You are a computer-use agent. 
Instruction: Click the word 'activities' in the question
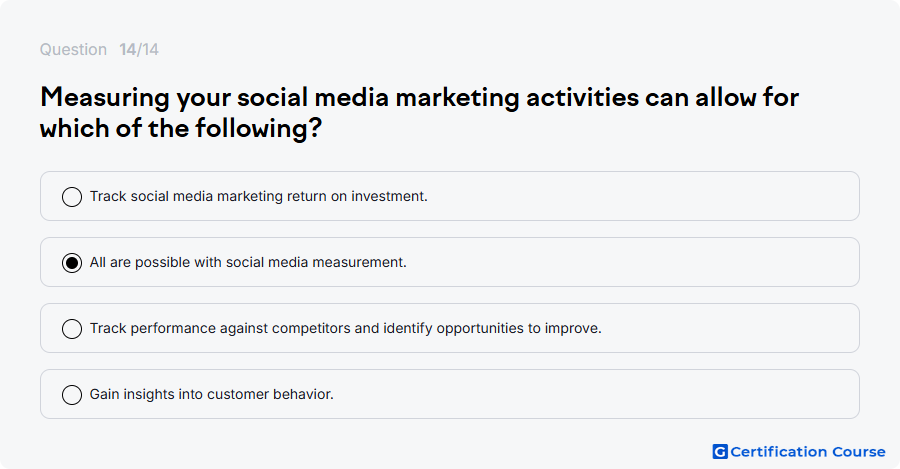583,97
